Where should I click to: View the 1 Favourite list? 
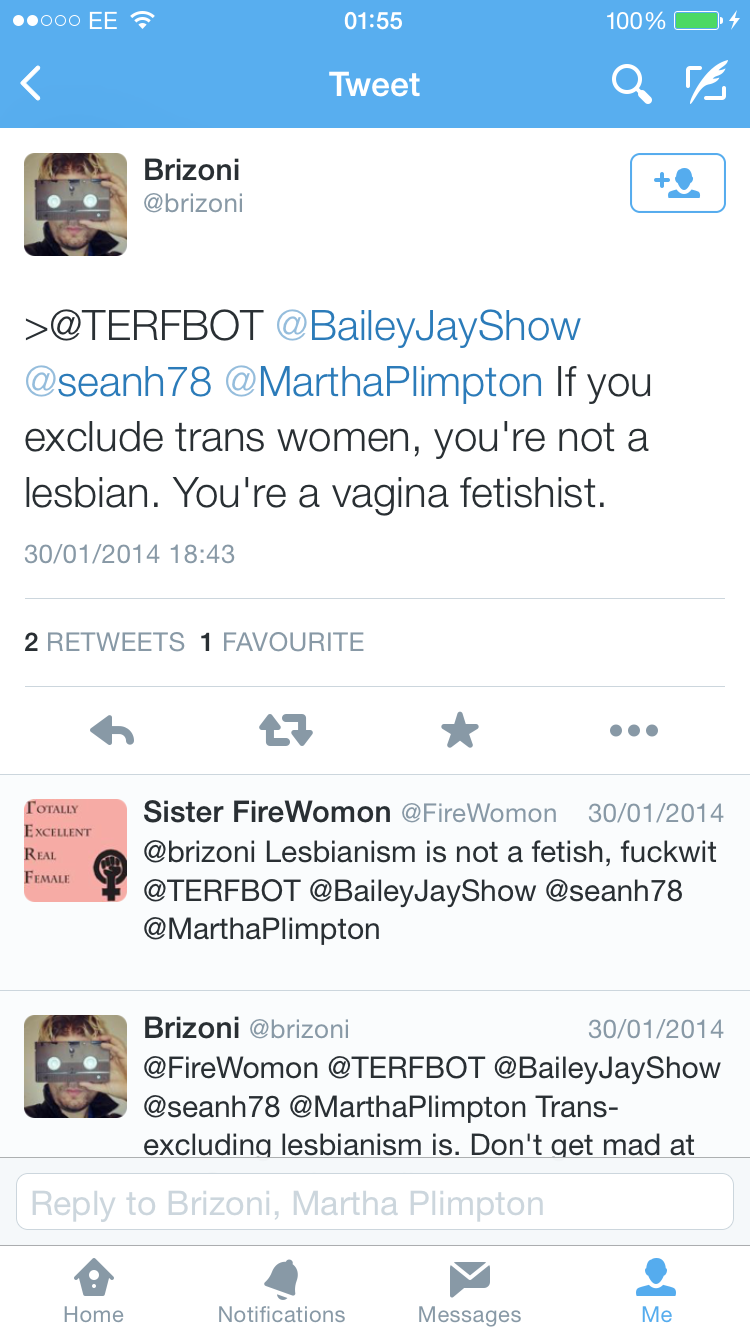click(x=282, y=642)
